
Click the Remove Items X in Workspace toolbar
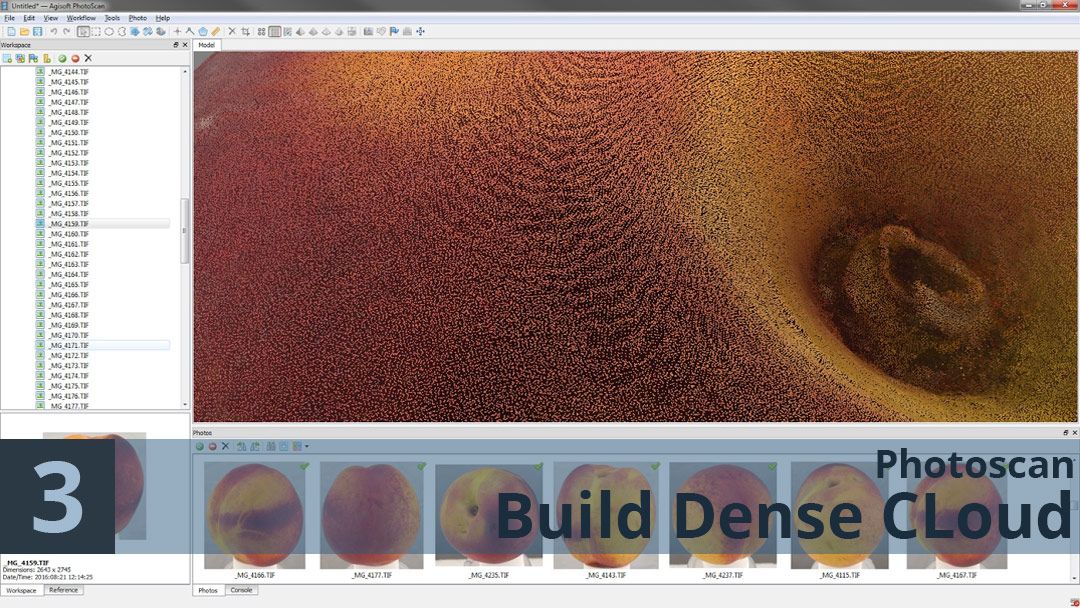point(88,59)
